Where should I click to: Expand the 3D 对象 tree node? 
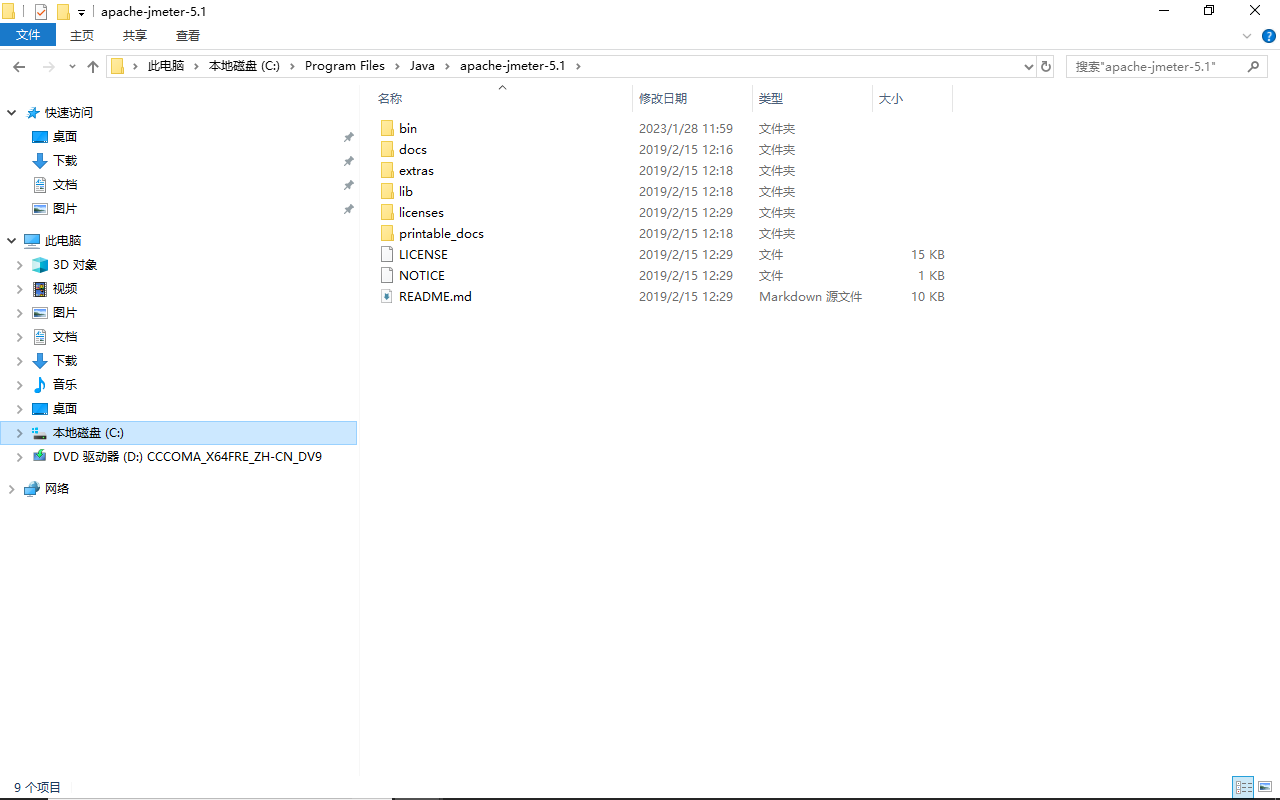(19, 265)
